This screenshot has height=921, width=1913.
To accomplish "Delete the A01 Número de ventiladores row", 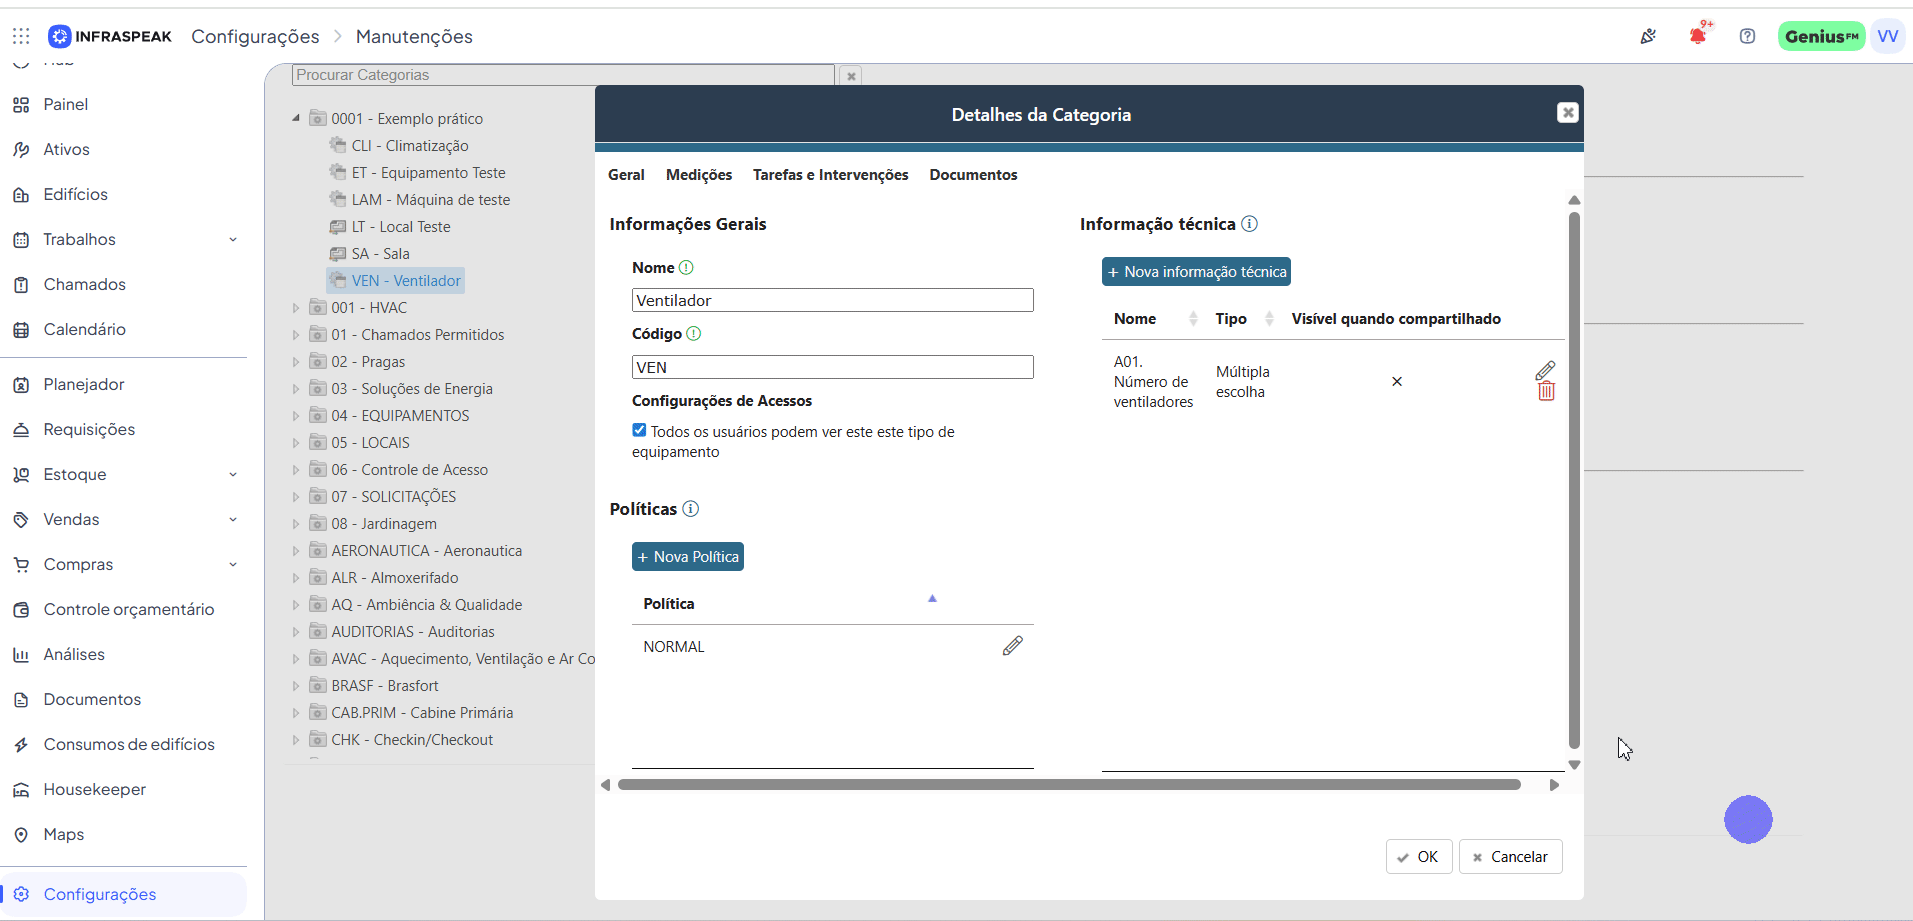I will tap(1546, 392).
